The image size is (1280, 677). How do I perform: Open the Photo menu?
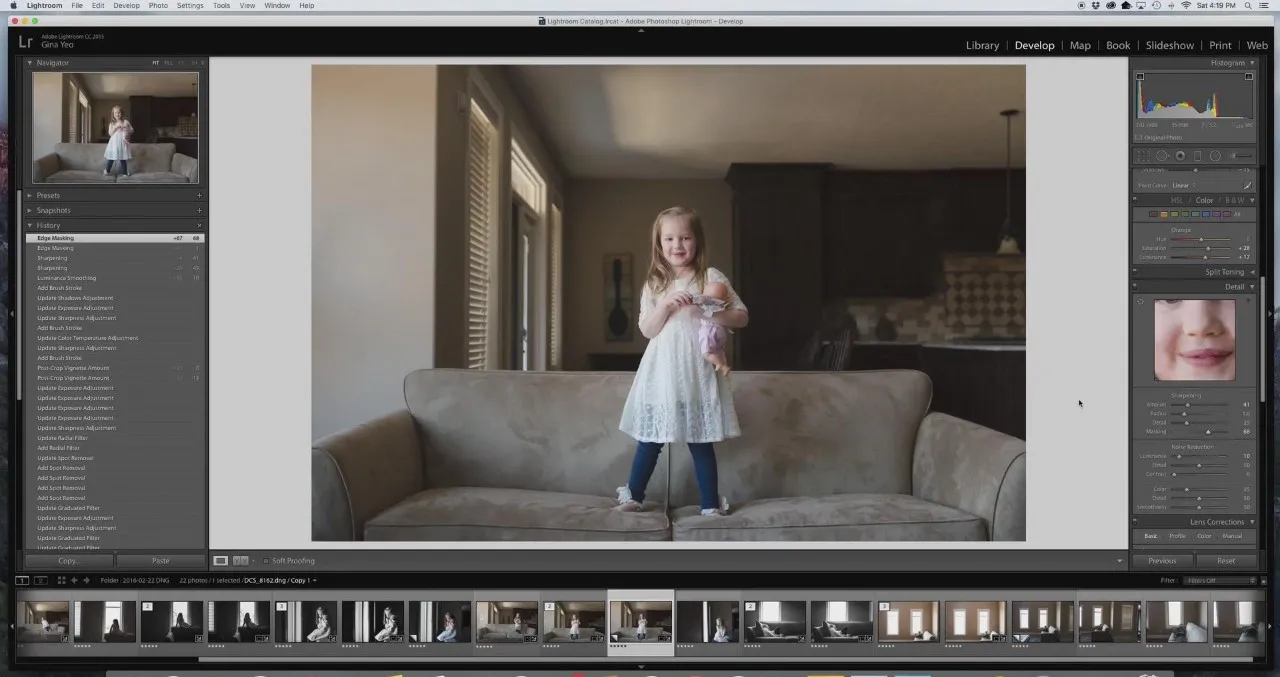158,6
